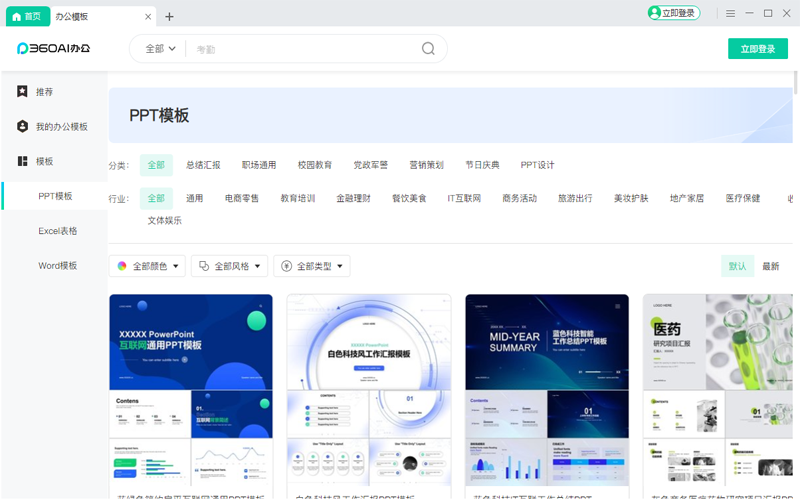The height and width of the screenshot is (500, 800).
Task: Select the 总结汇报 category filter
Action: pyautogui.click(x=203, y=165)
